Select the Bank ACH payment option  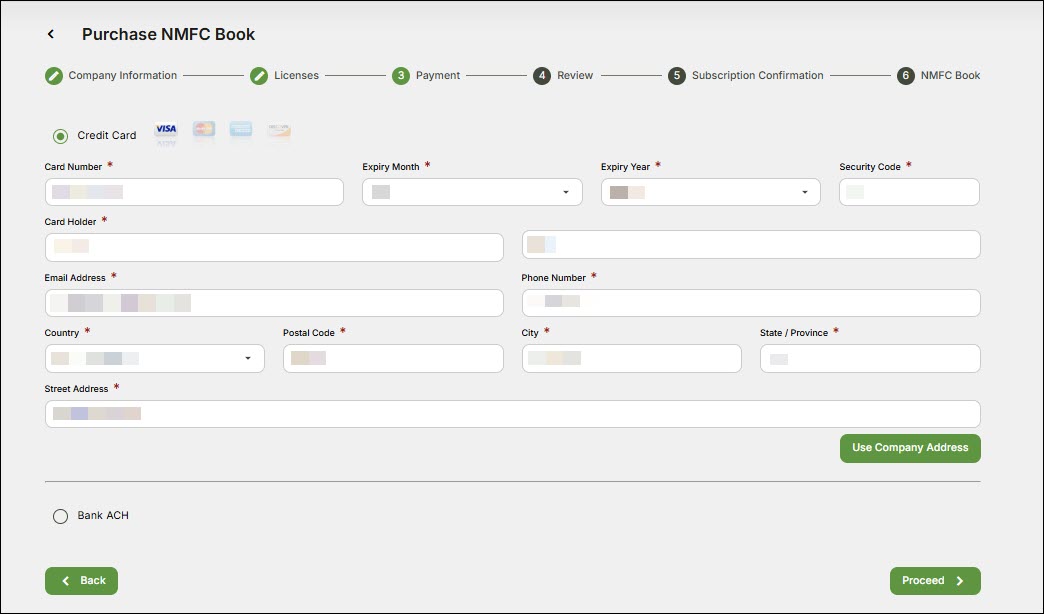[x=61, y=516]
